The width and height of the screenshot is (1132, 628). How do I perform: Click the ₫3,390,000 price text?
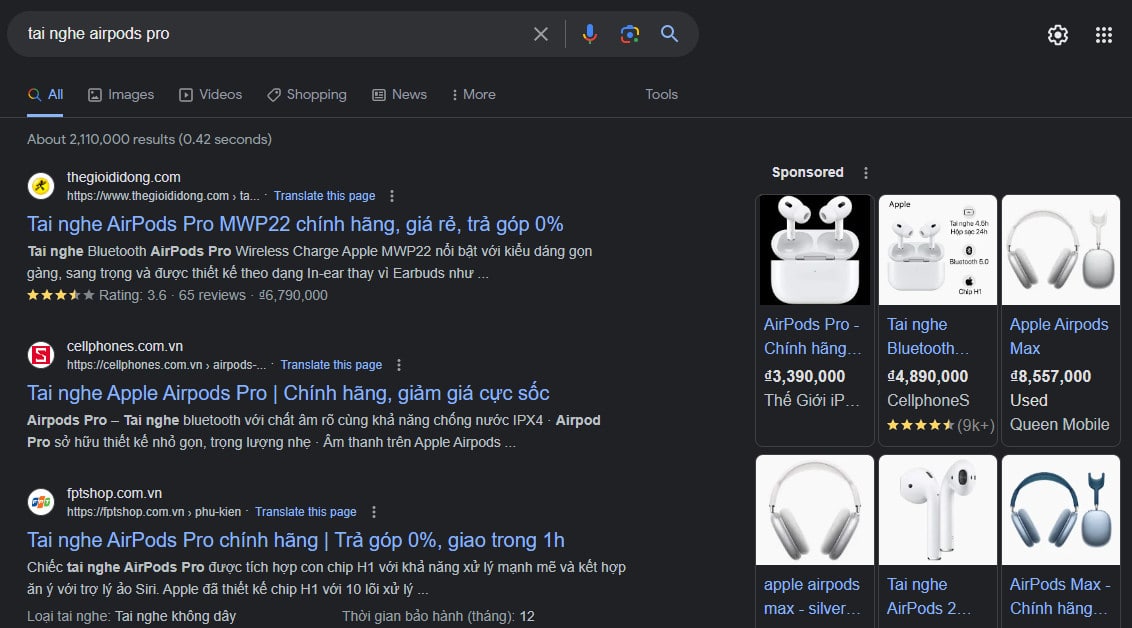click(804, 376)
